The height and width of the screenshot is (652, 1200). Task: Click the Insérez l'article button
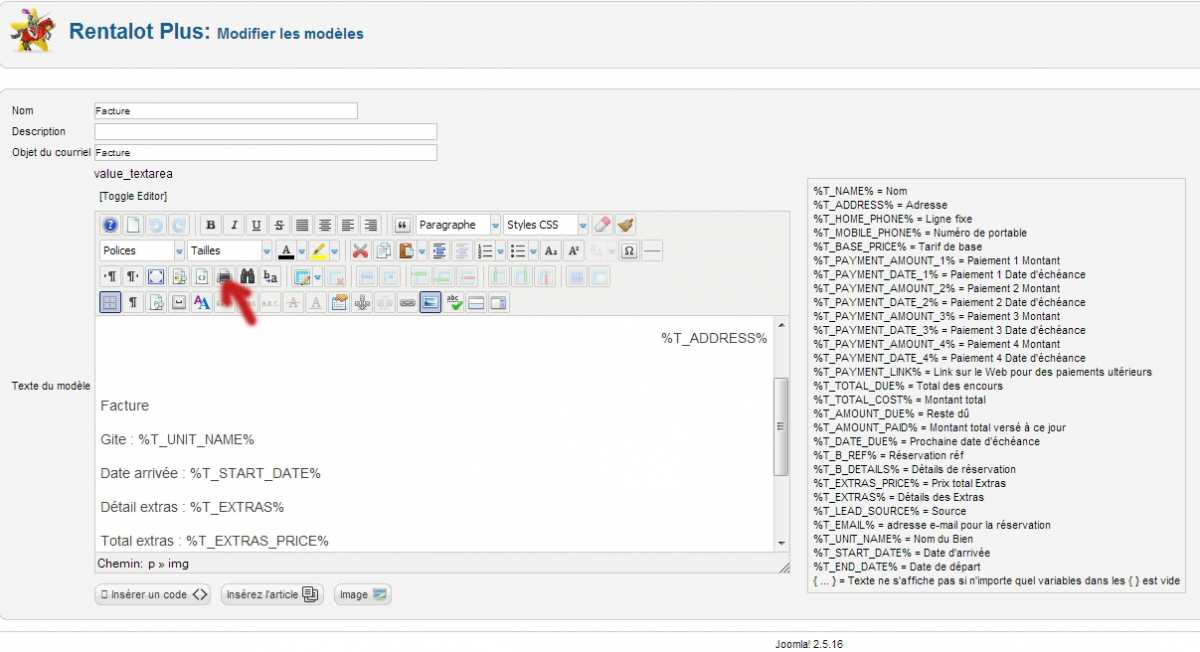pos(272,594)
